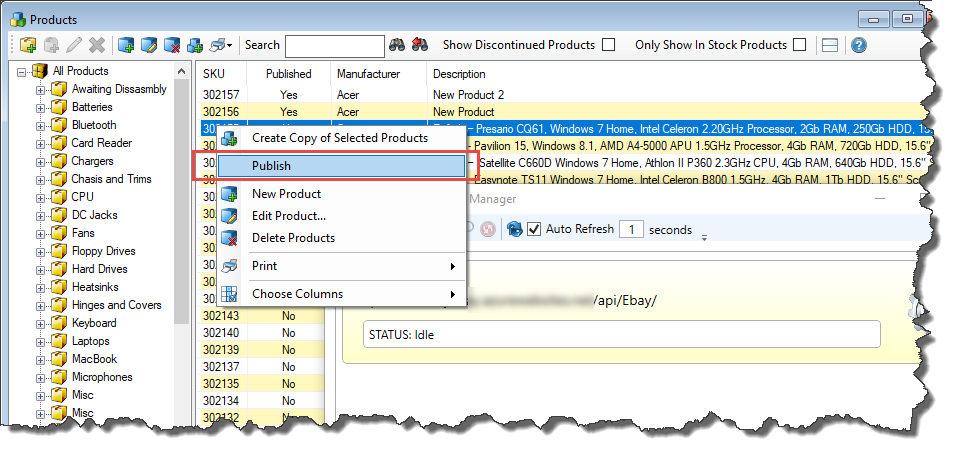Screen dimensions: 959x457
Task: Click the blue help question mark icon
Action: (x=859, y=45)
